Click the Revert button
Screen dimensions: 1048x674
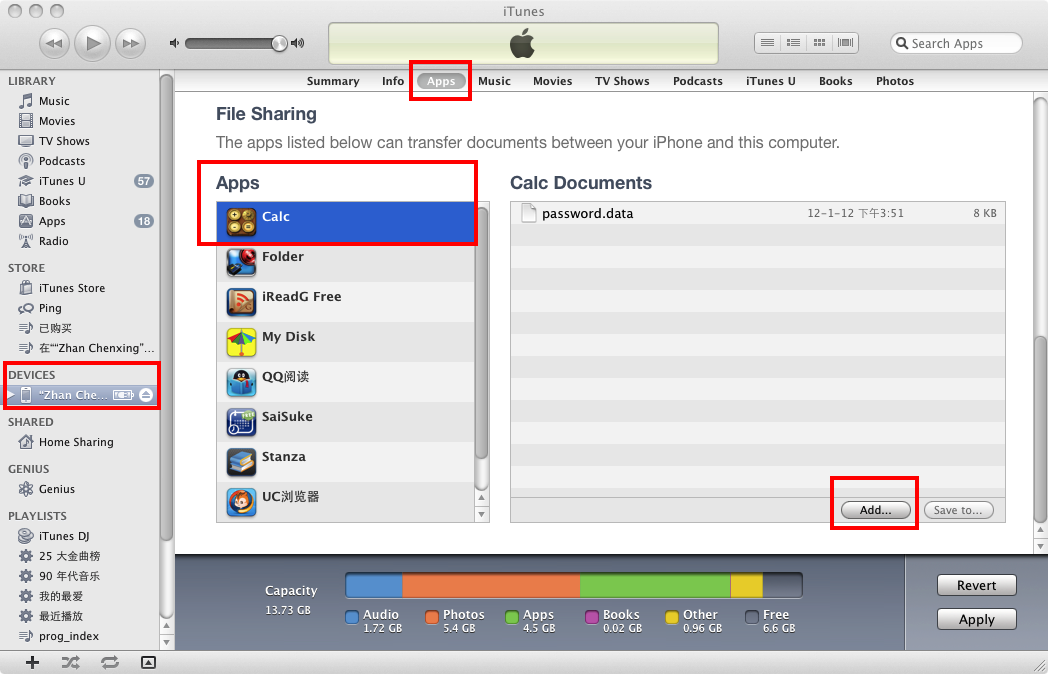tap(976, 585)
